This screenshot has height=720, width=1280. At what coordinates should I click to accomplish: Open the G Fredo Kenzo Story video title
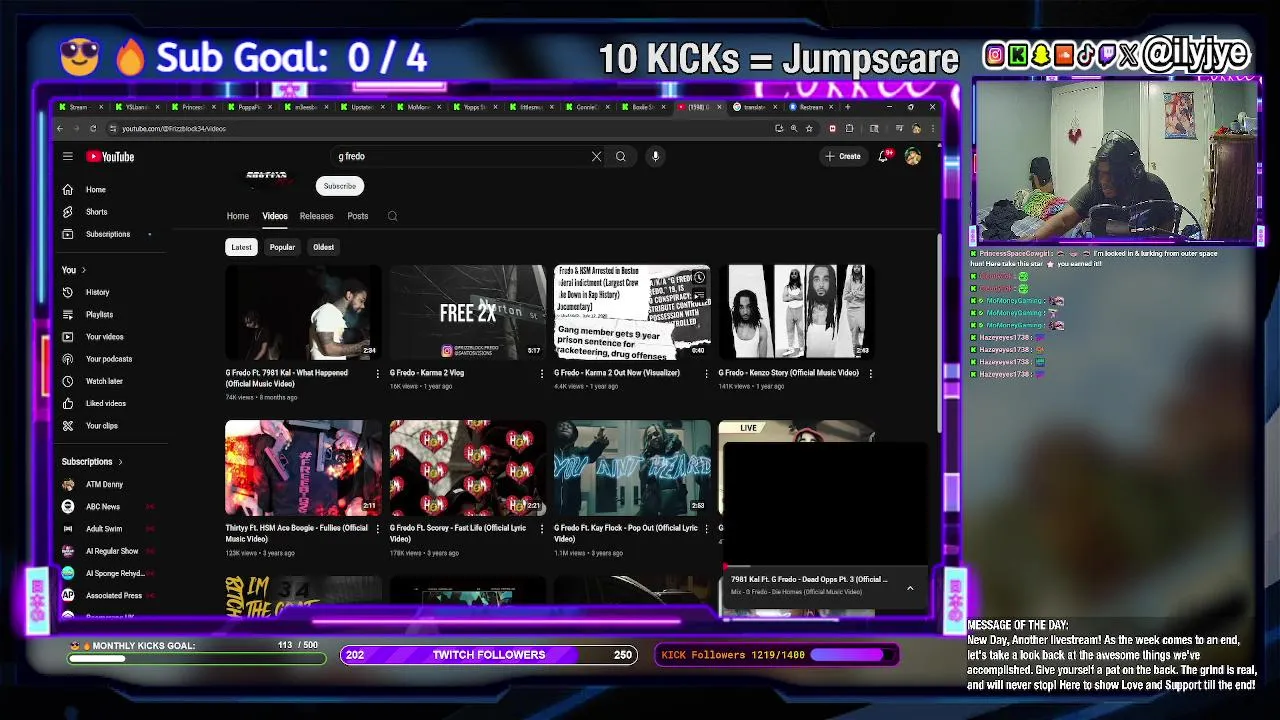tap(788, 373)
